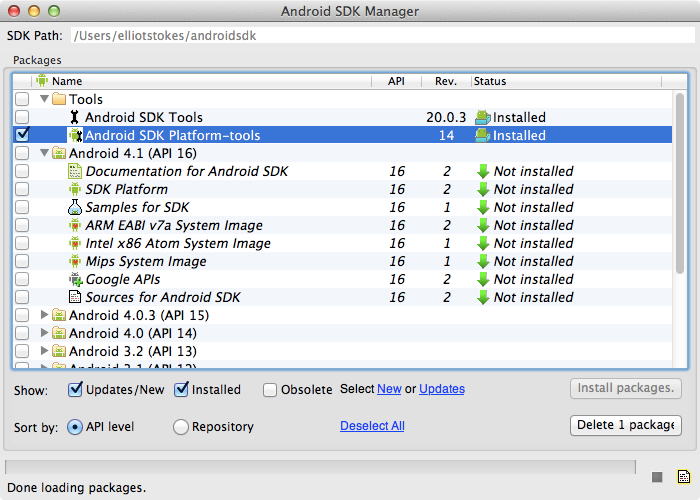Viewport: 700px width, 500px height.
Task: Click the Status column header
Action: [x=566, y=81]
